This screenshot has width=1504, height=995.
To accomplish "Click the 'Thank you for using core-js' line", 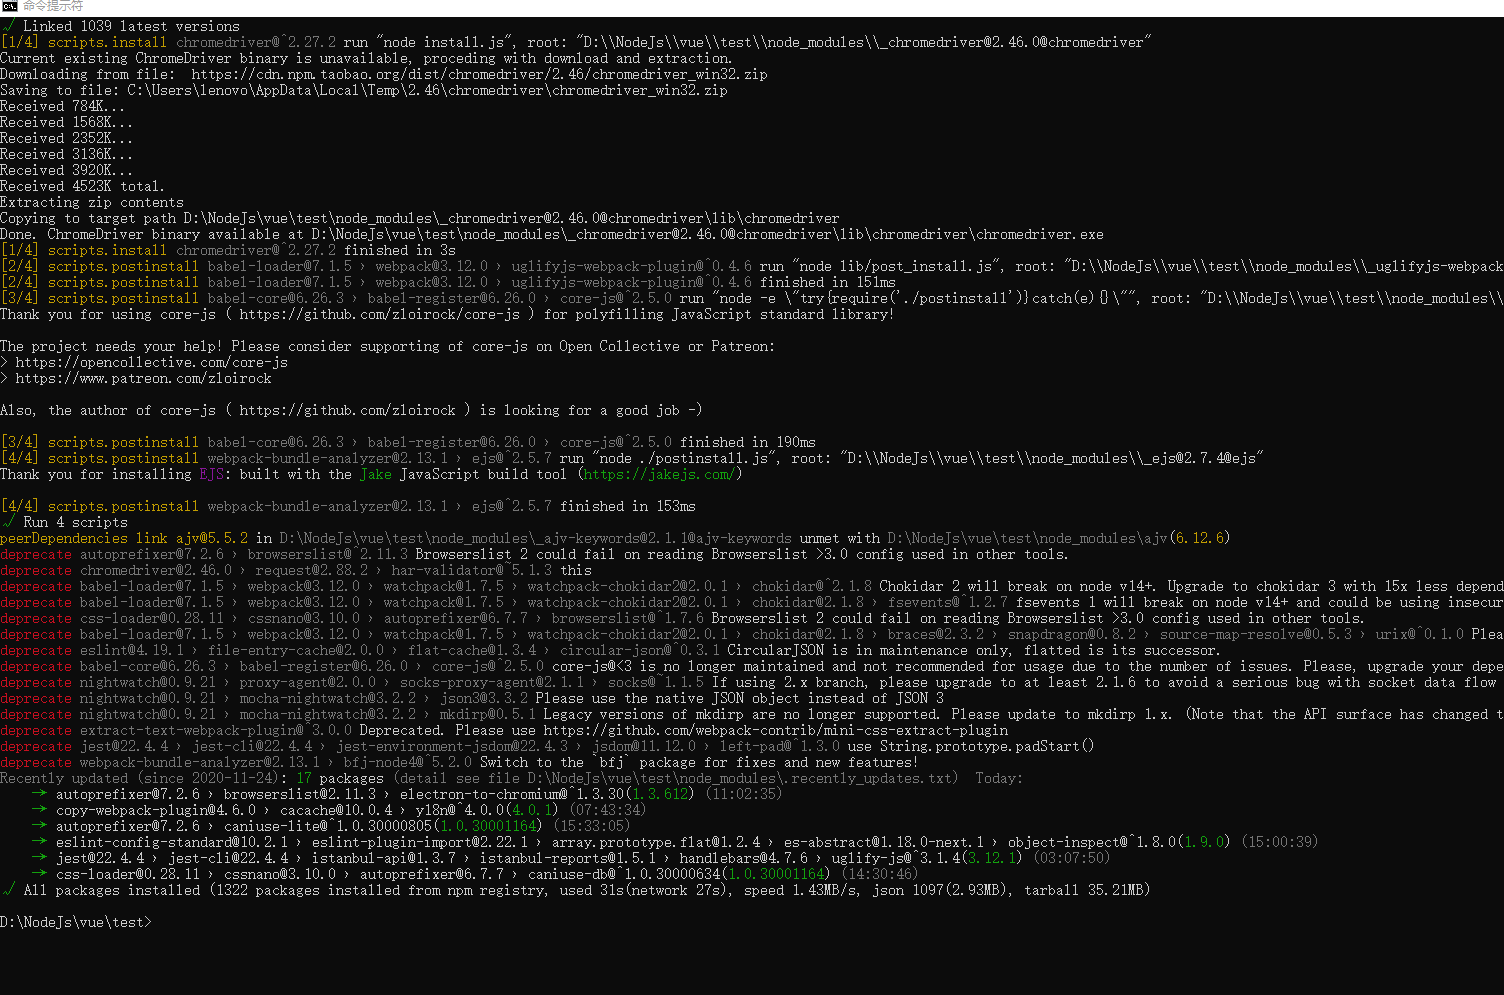I will tap(447, 314).
